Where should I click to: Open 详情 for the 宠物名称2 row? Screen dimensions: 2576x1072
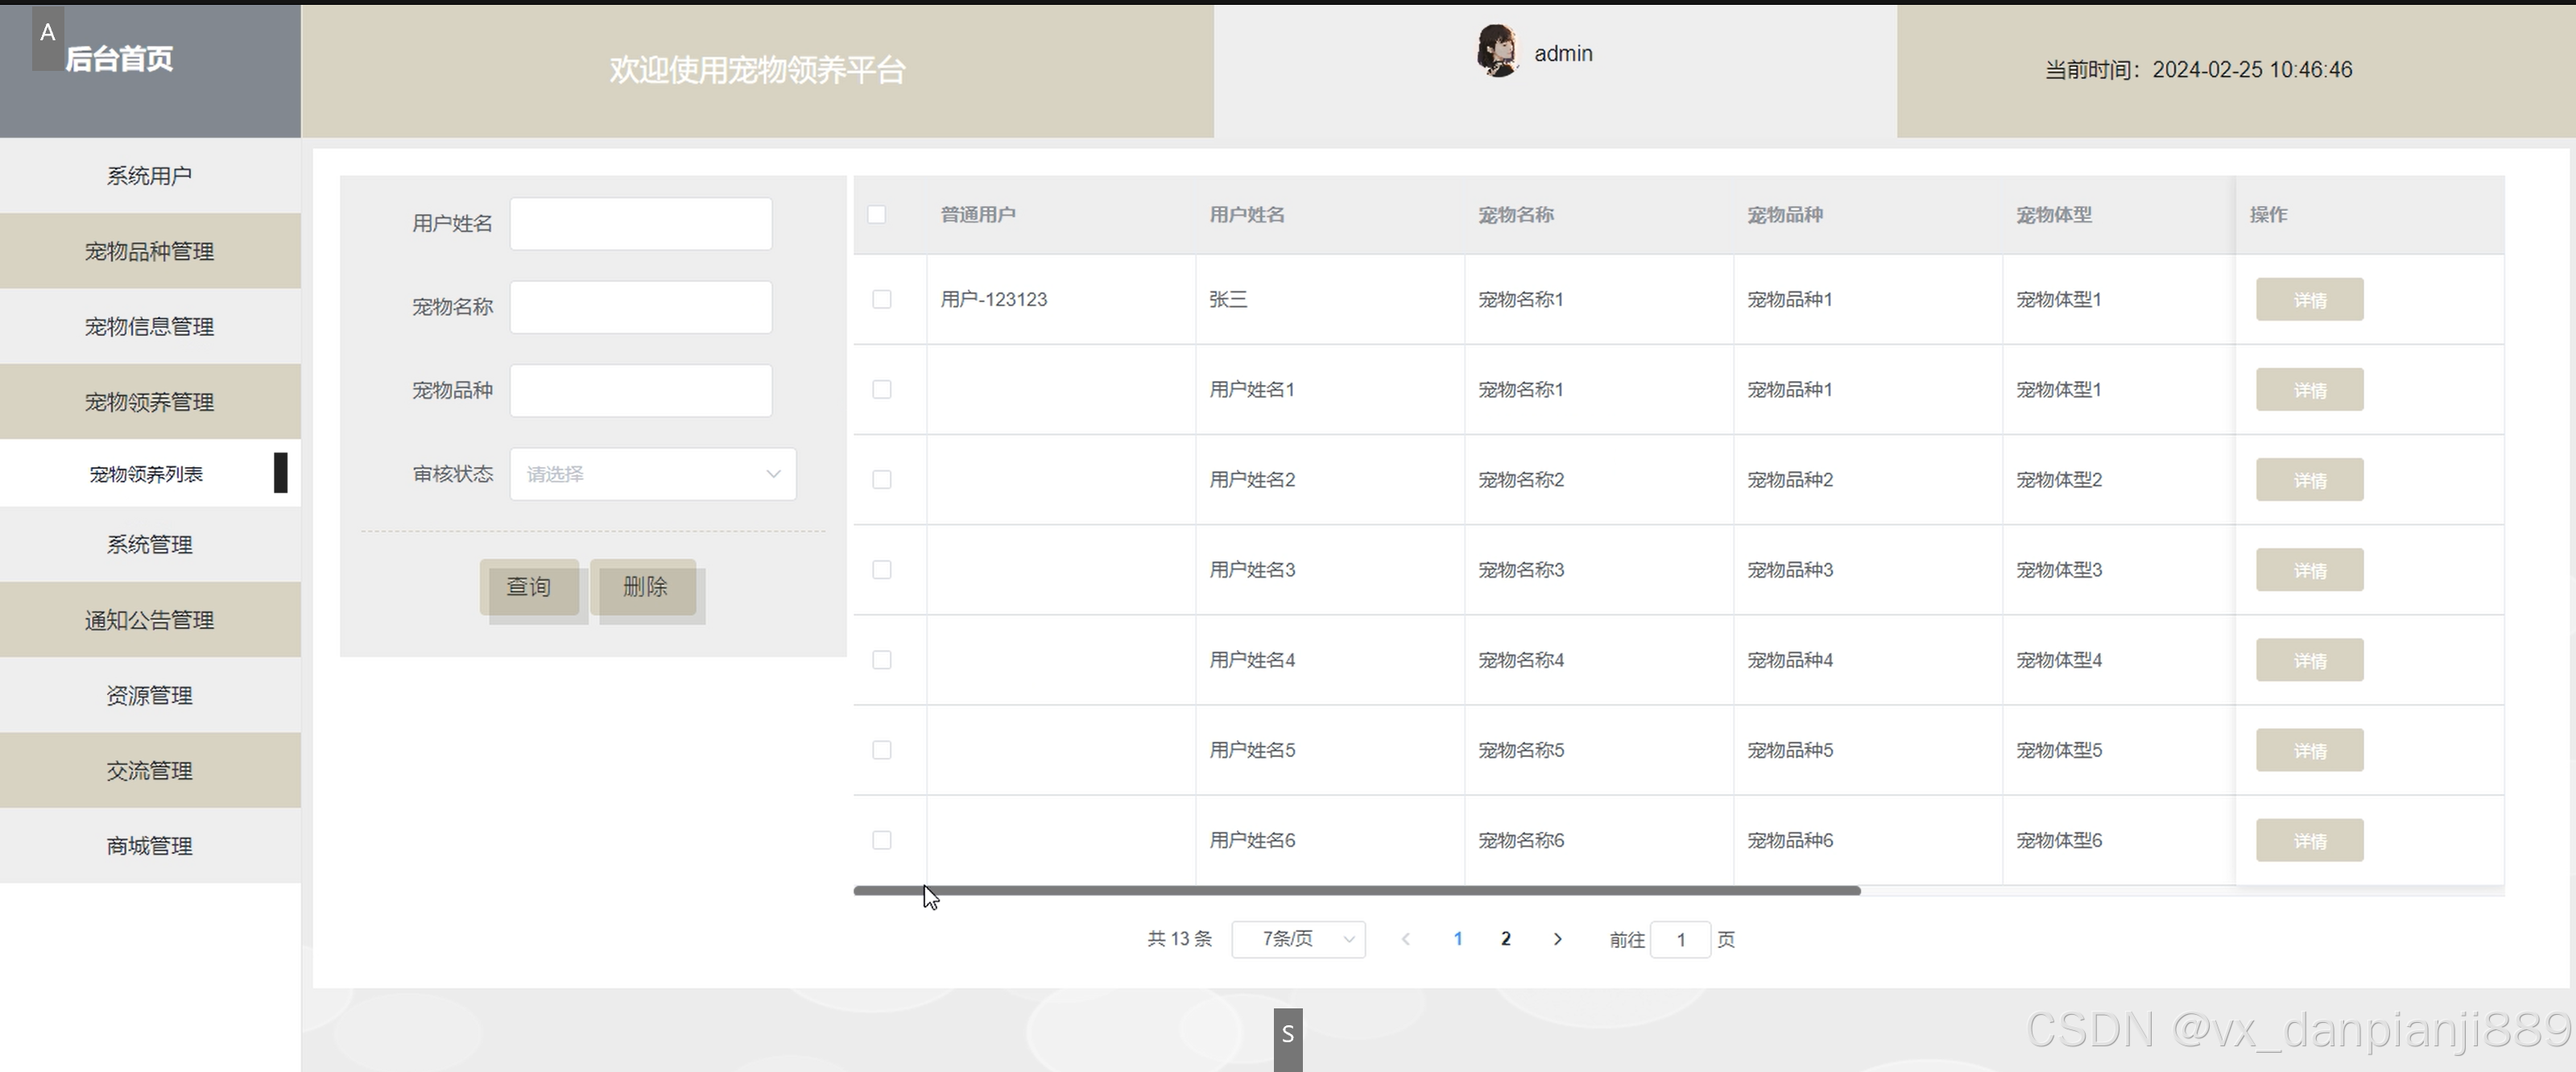[2309, 480]
